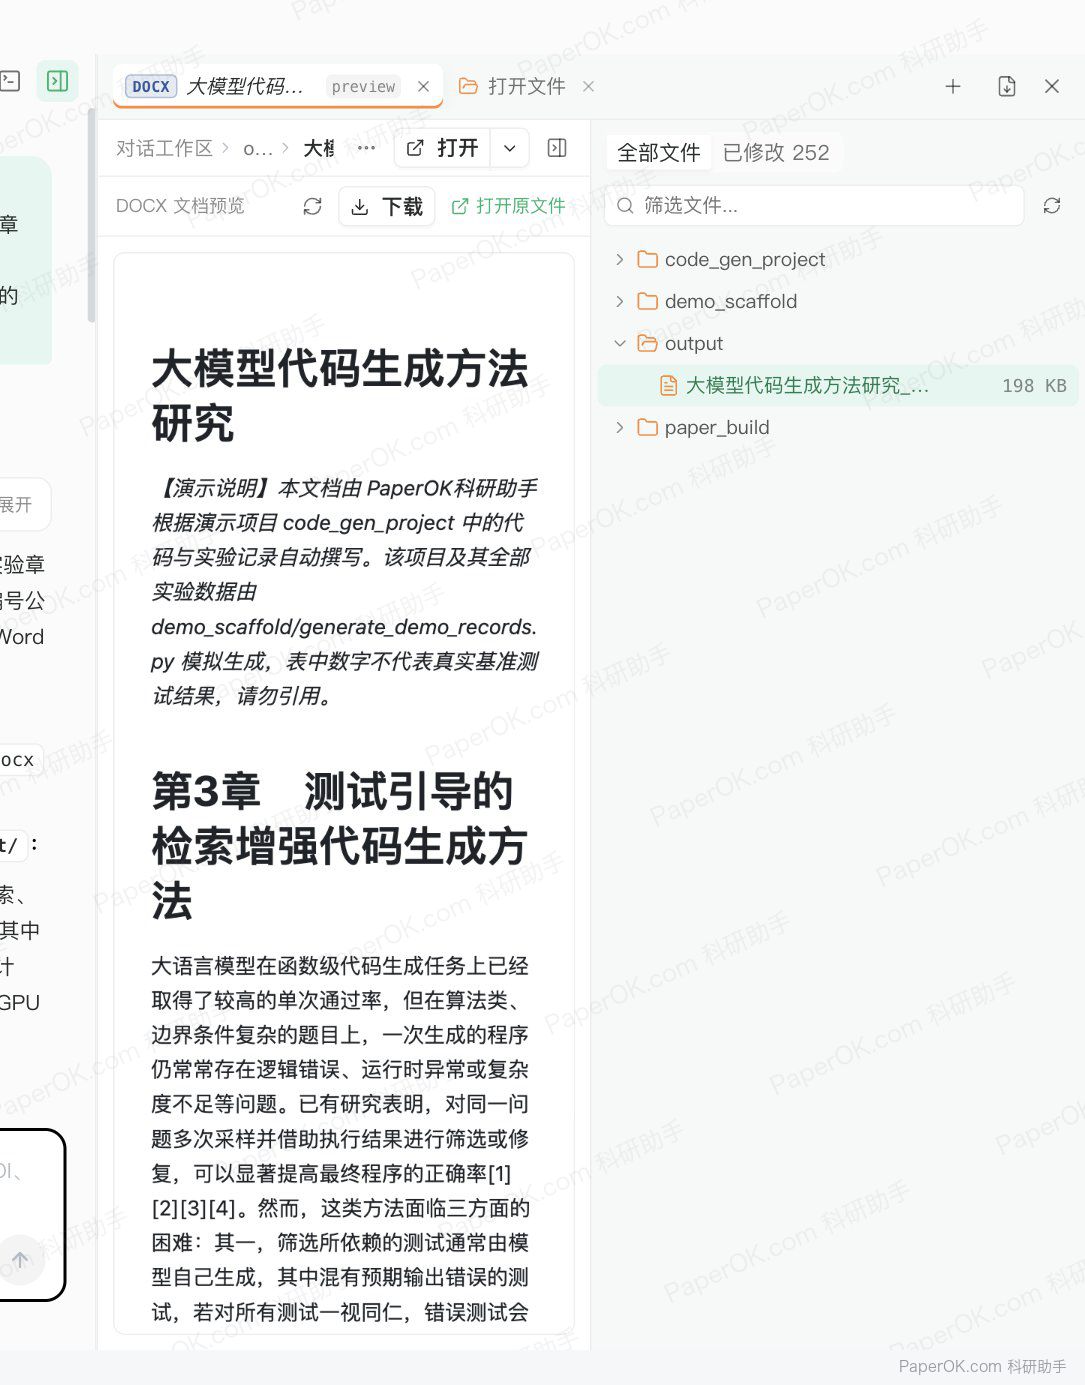Click the plus icon to add tab
The width and height of the screenshot is (1085, 1385).
coord(953,86)
